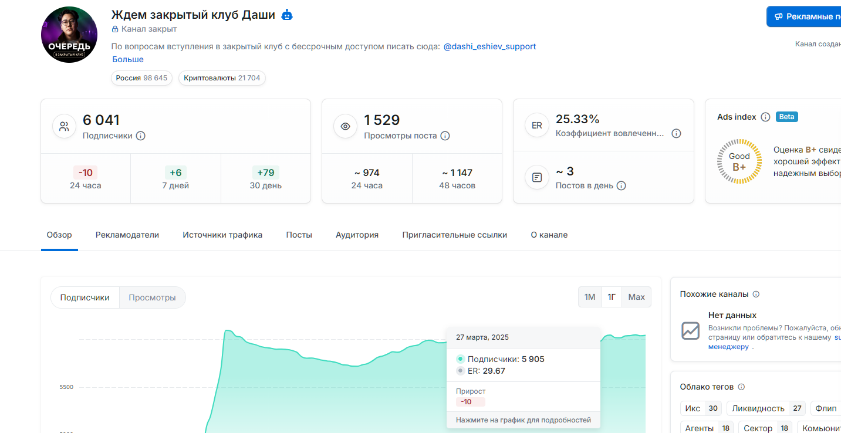Open the О канале tab
This screenshot has width=841, height=433.
point(549,235)
